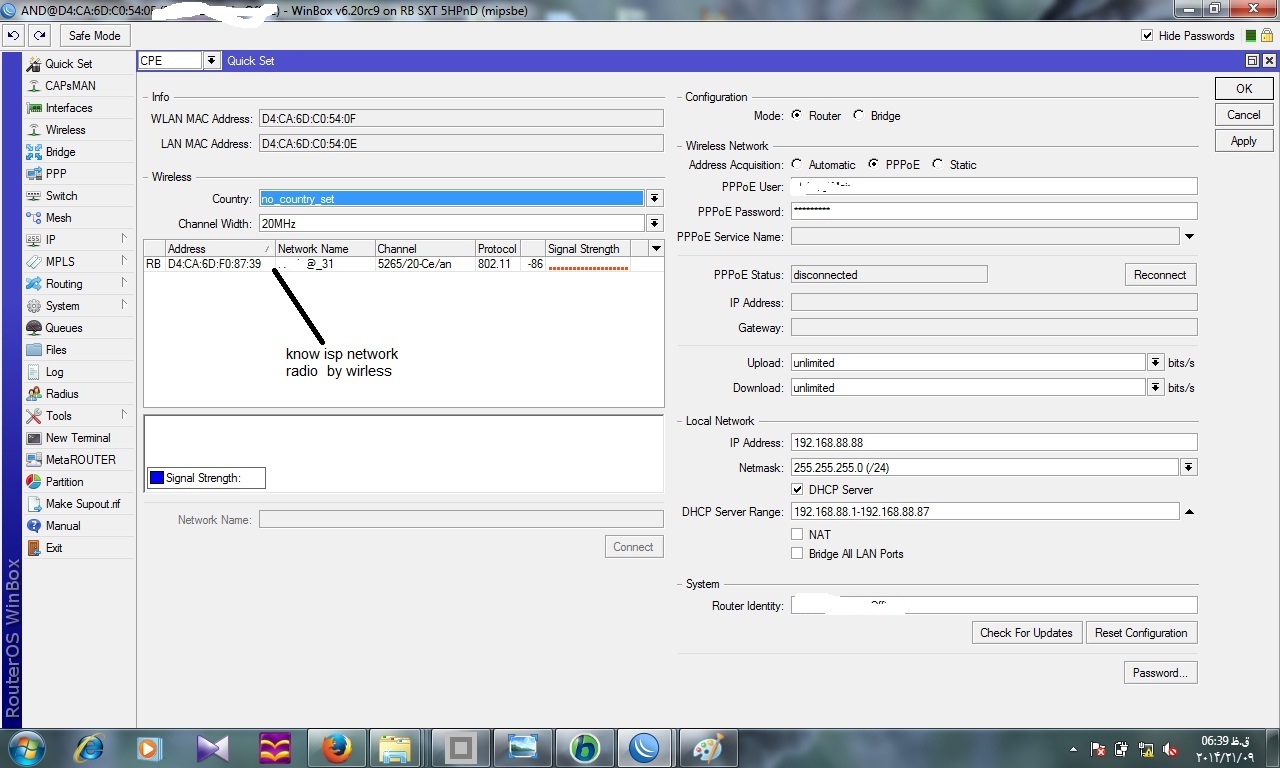Open the Upload limit dropdown
This screenshot has height=768, width=1280.
[x=1155, y=363]
